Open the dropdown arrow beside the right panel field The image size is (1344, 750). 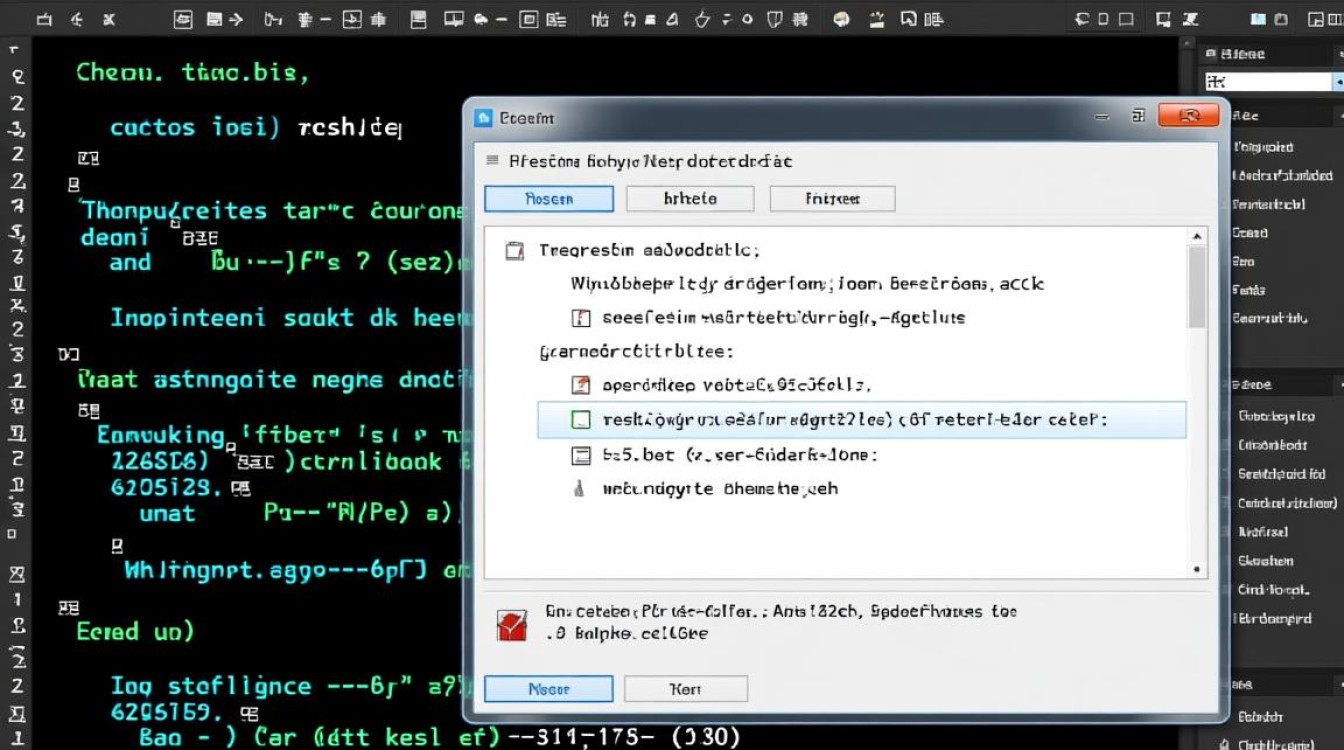tap(1339, 82)
